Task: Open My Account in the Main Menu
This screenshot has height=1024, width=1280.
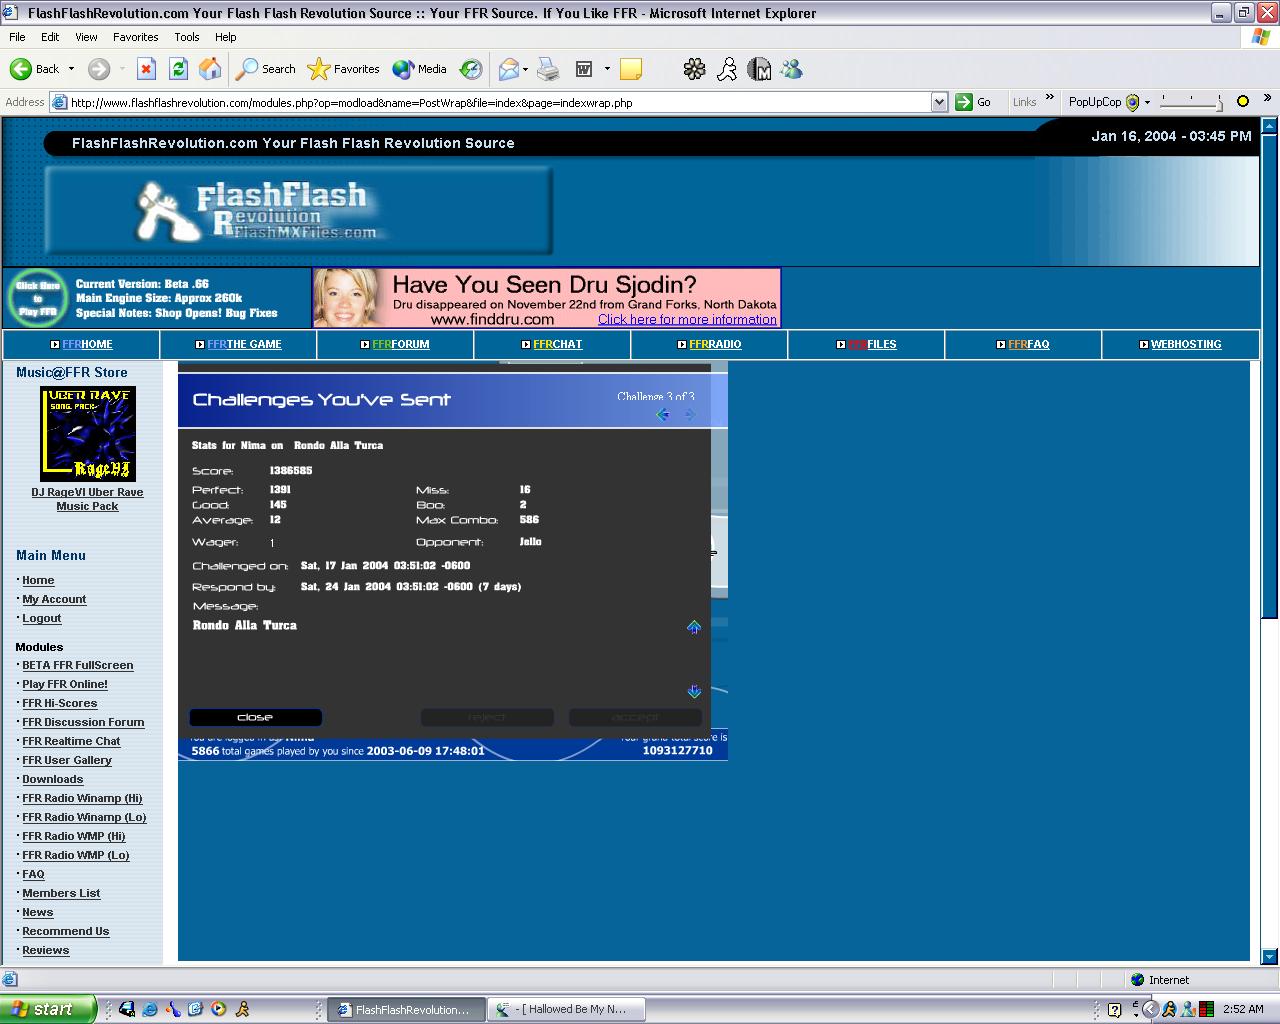Action: [54, 599]
